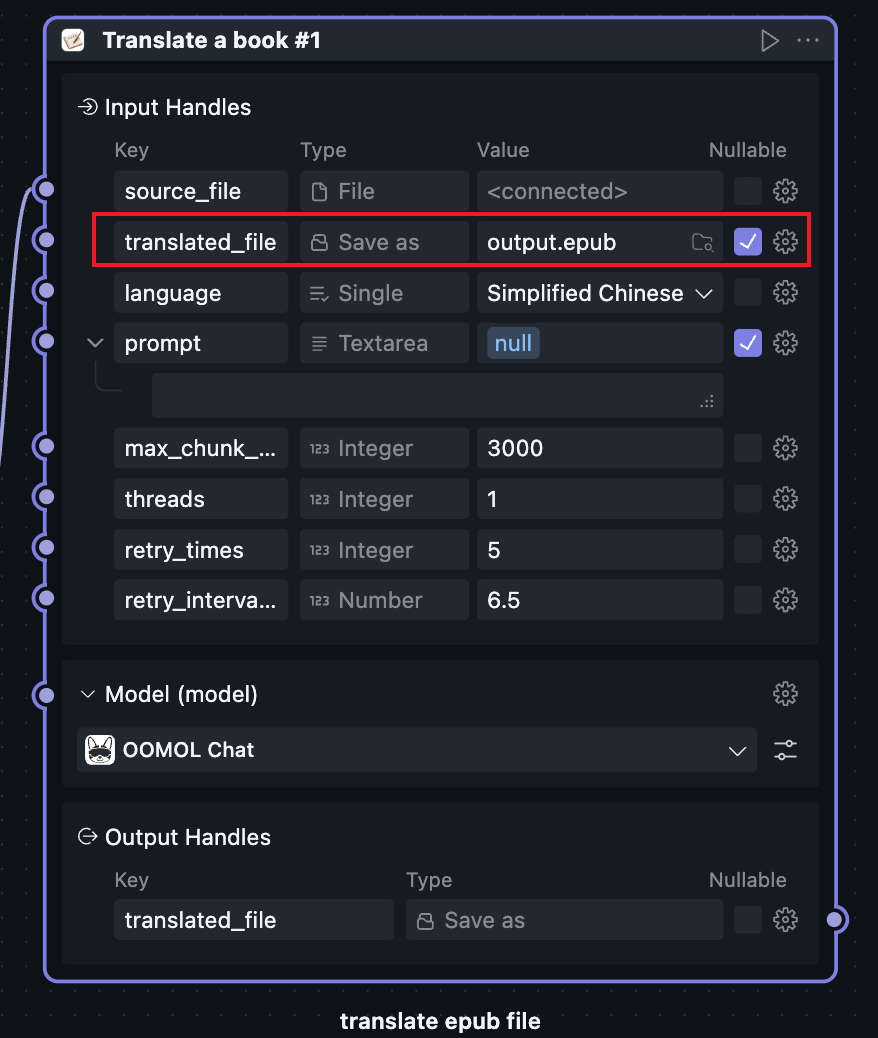Open model parameter sliders for OOMOL Chat
The image size is (878, 1038).
click(x=786, y=750)
